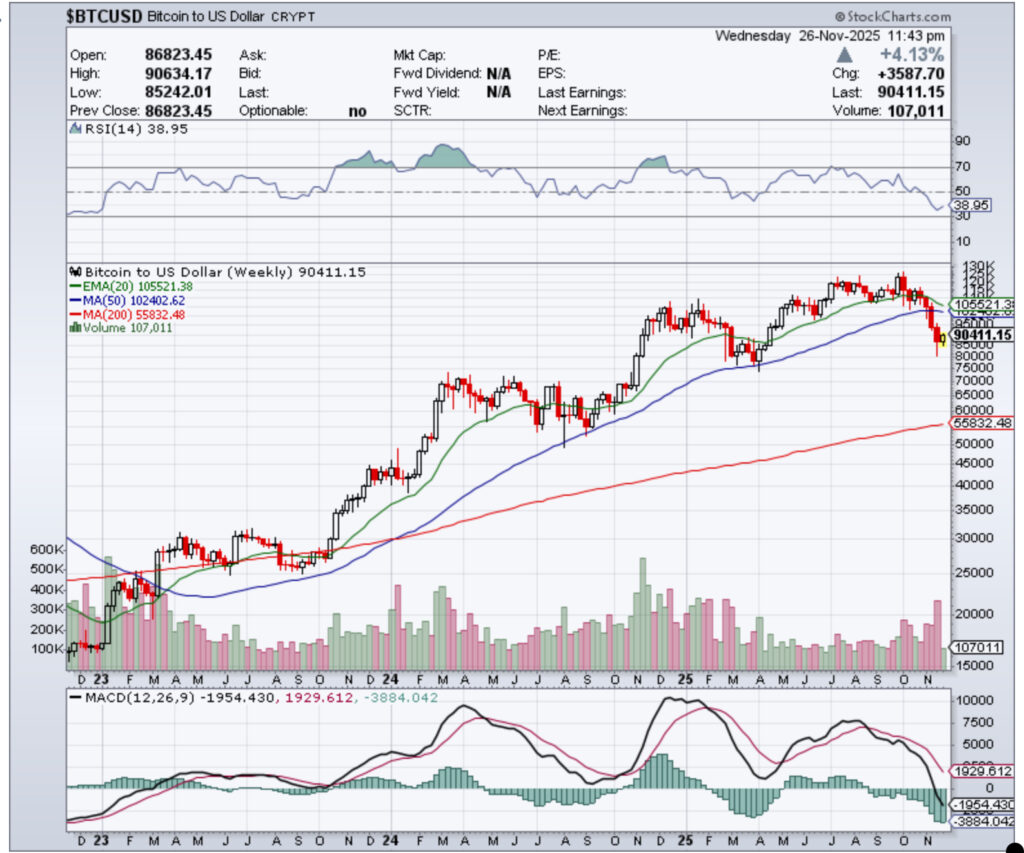Screen dimensions: 1024x853
Task: Click the green up-arrow change indicator
Action: point(844,55)
